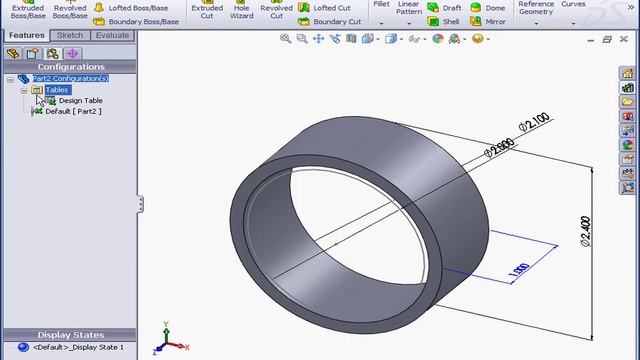Open the ConfigurationManager tab

point(53,53)
